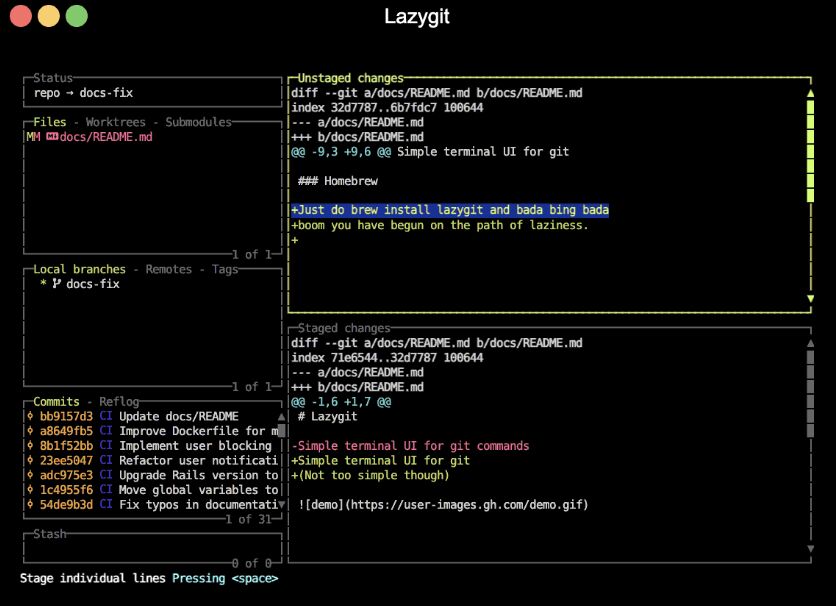Click the gray Staged changes scrollbar thumb
Screen dimensions: 836x606
click(810, 393)
